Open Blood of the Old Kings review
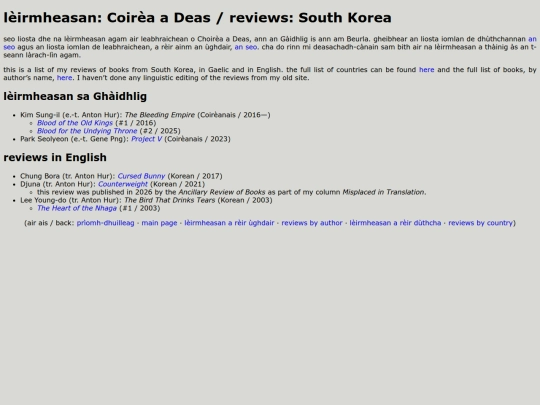540x405 pixels. pyautogui.click(x=75, y=123)
